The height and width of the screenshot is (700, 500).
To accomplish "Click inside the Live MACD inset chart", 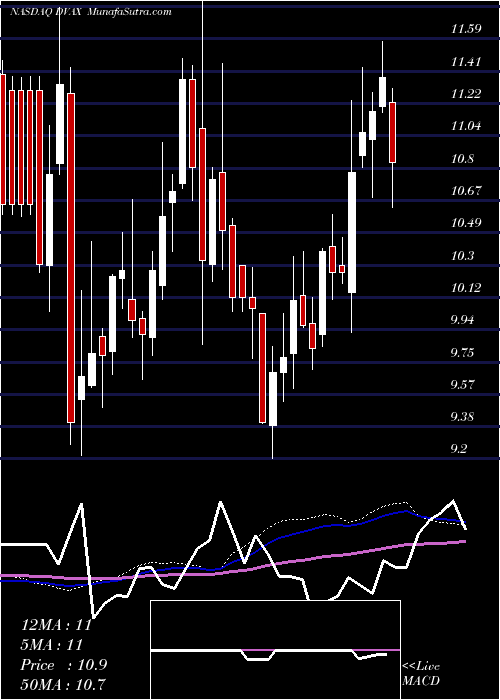I will (x=275, y=650).
